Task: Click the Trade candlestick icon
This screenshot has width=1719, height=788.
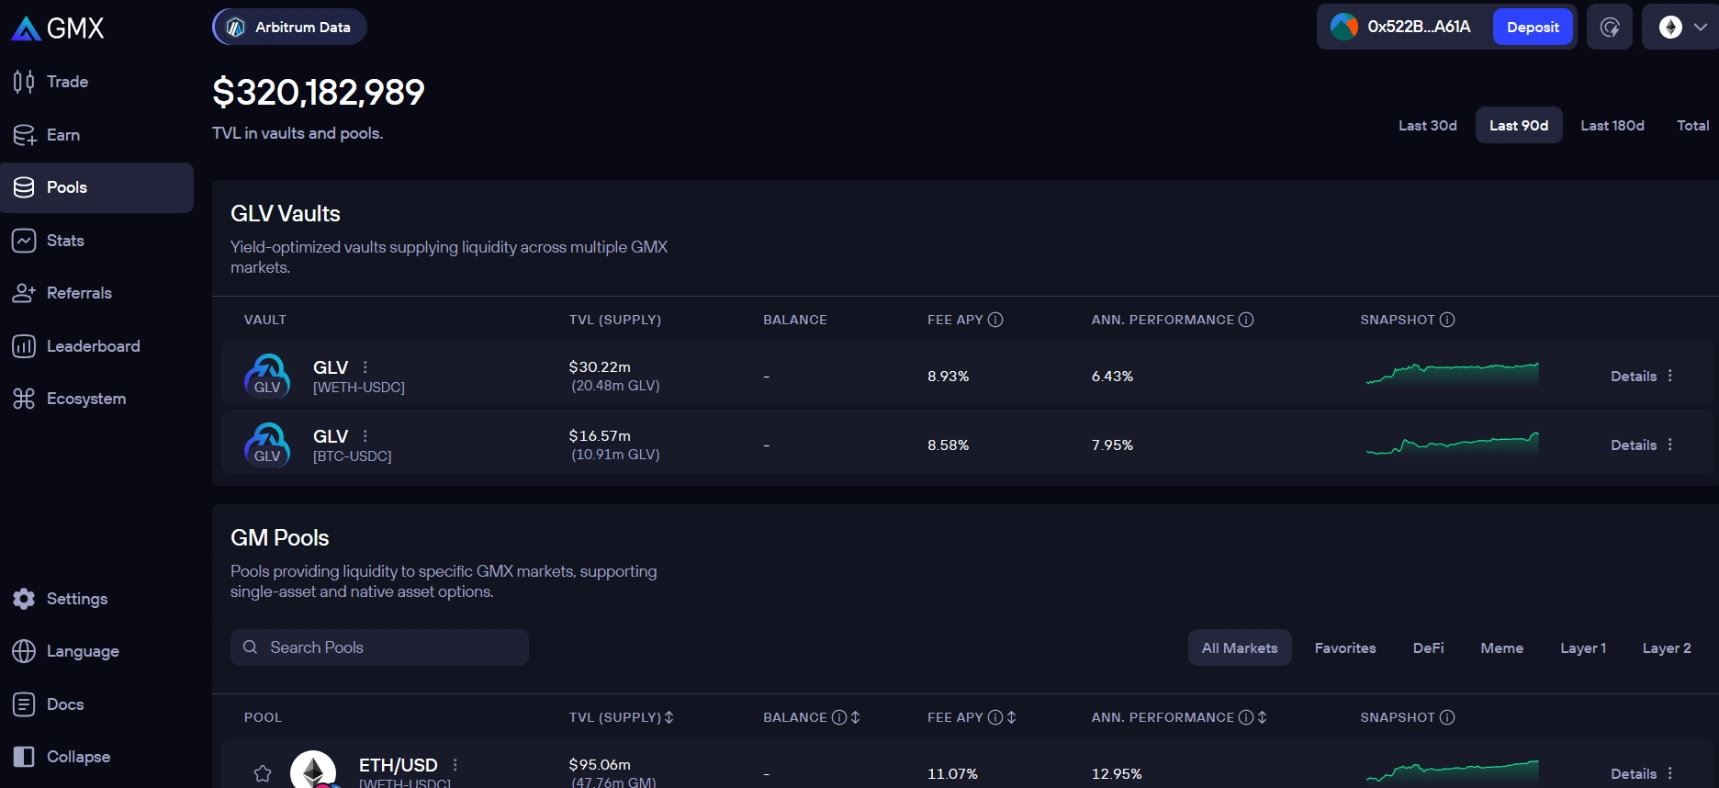Action: coord(24,82)
